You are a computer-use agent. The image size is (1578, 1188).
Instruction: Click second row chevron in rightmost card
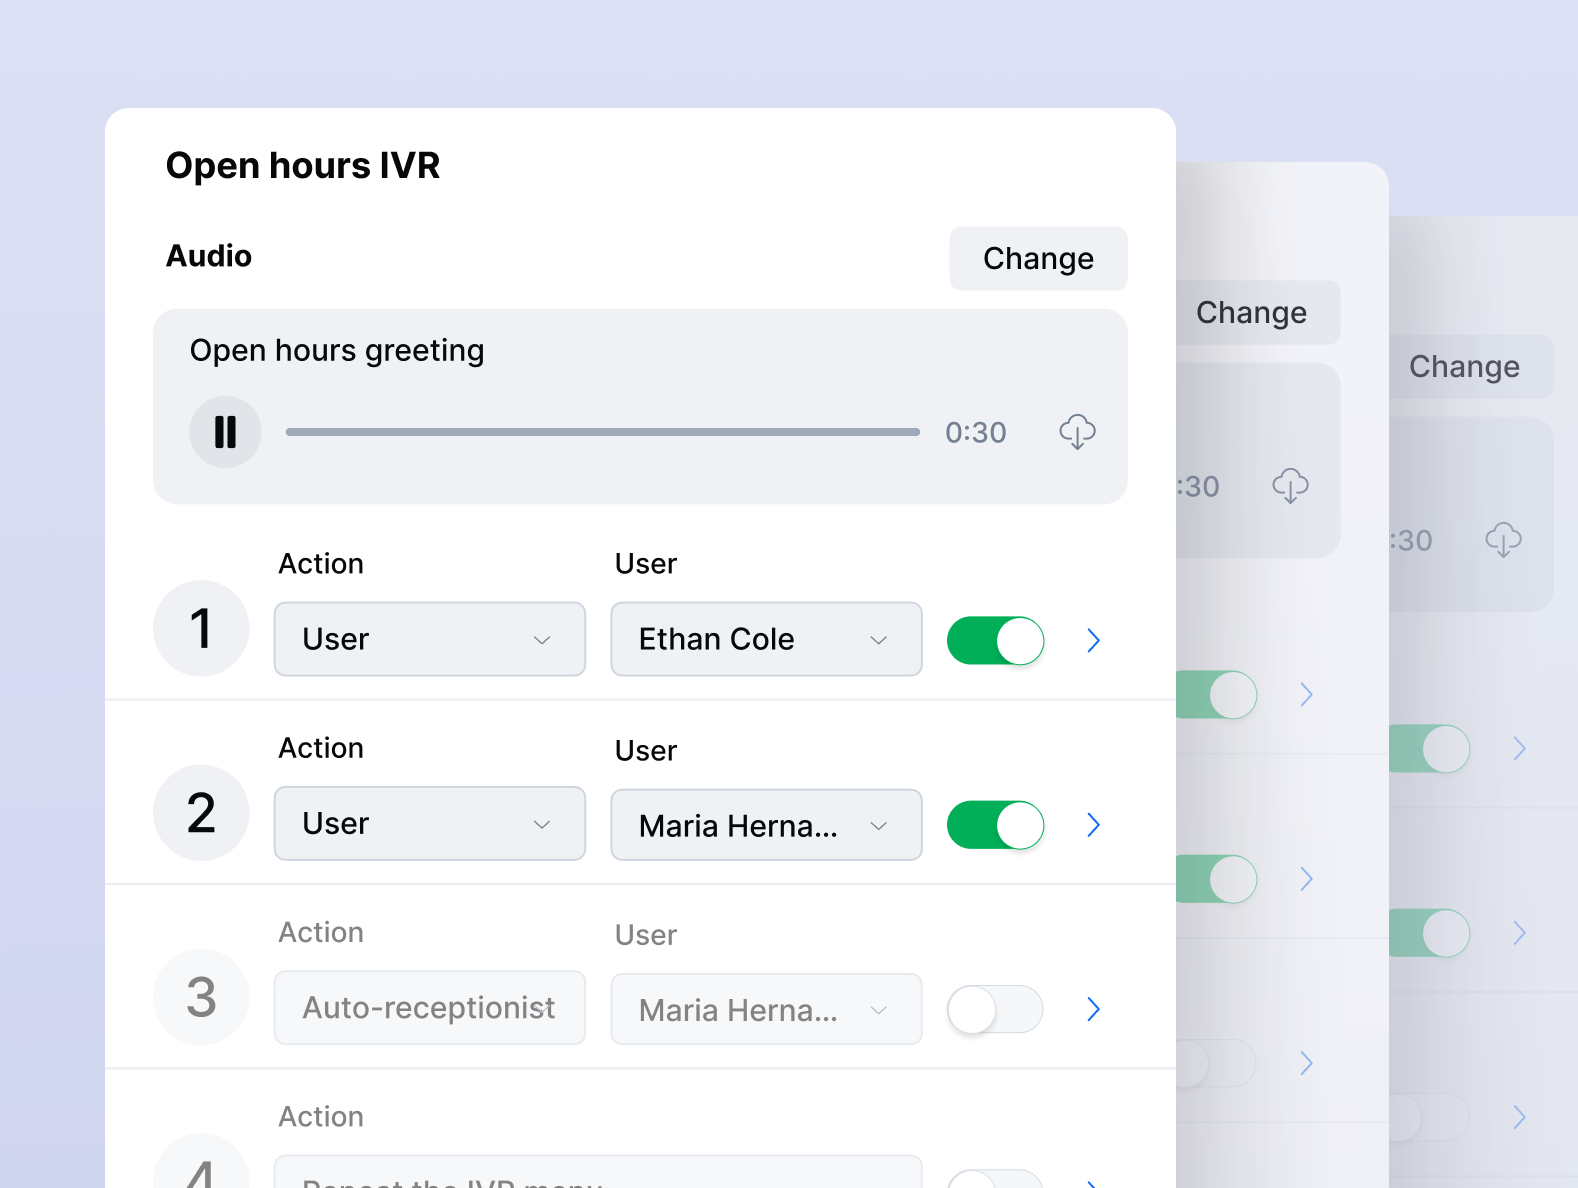point(1519,933)
